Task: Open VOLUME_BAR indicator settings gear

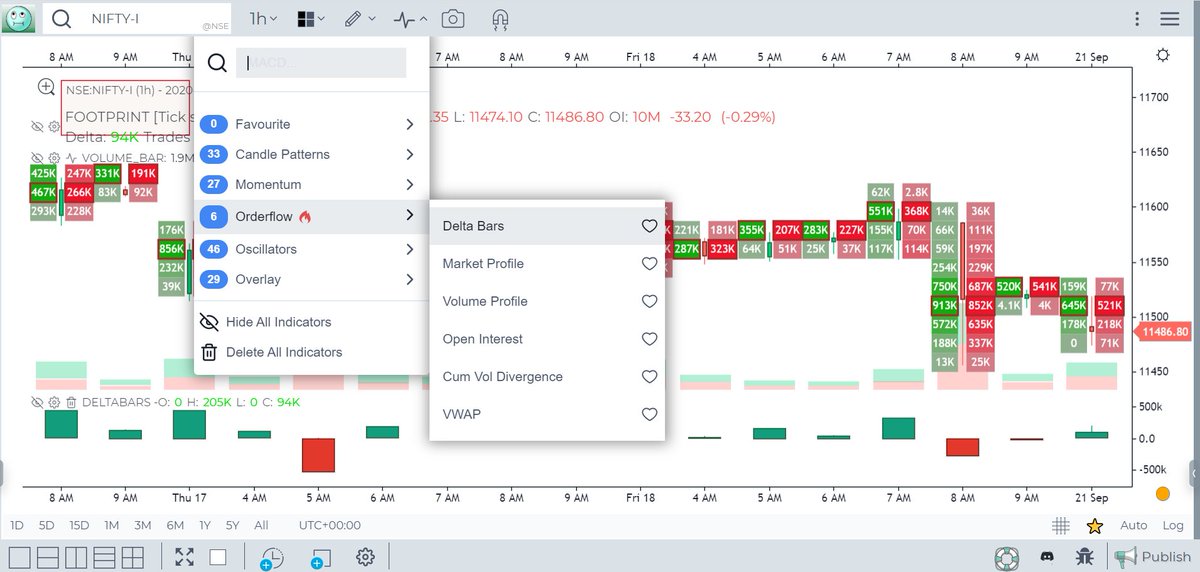Action: pyautogui.click(x=54, y=157)
